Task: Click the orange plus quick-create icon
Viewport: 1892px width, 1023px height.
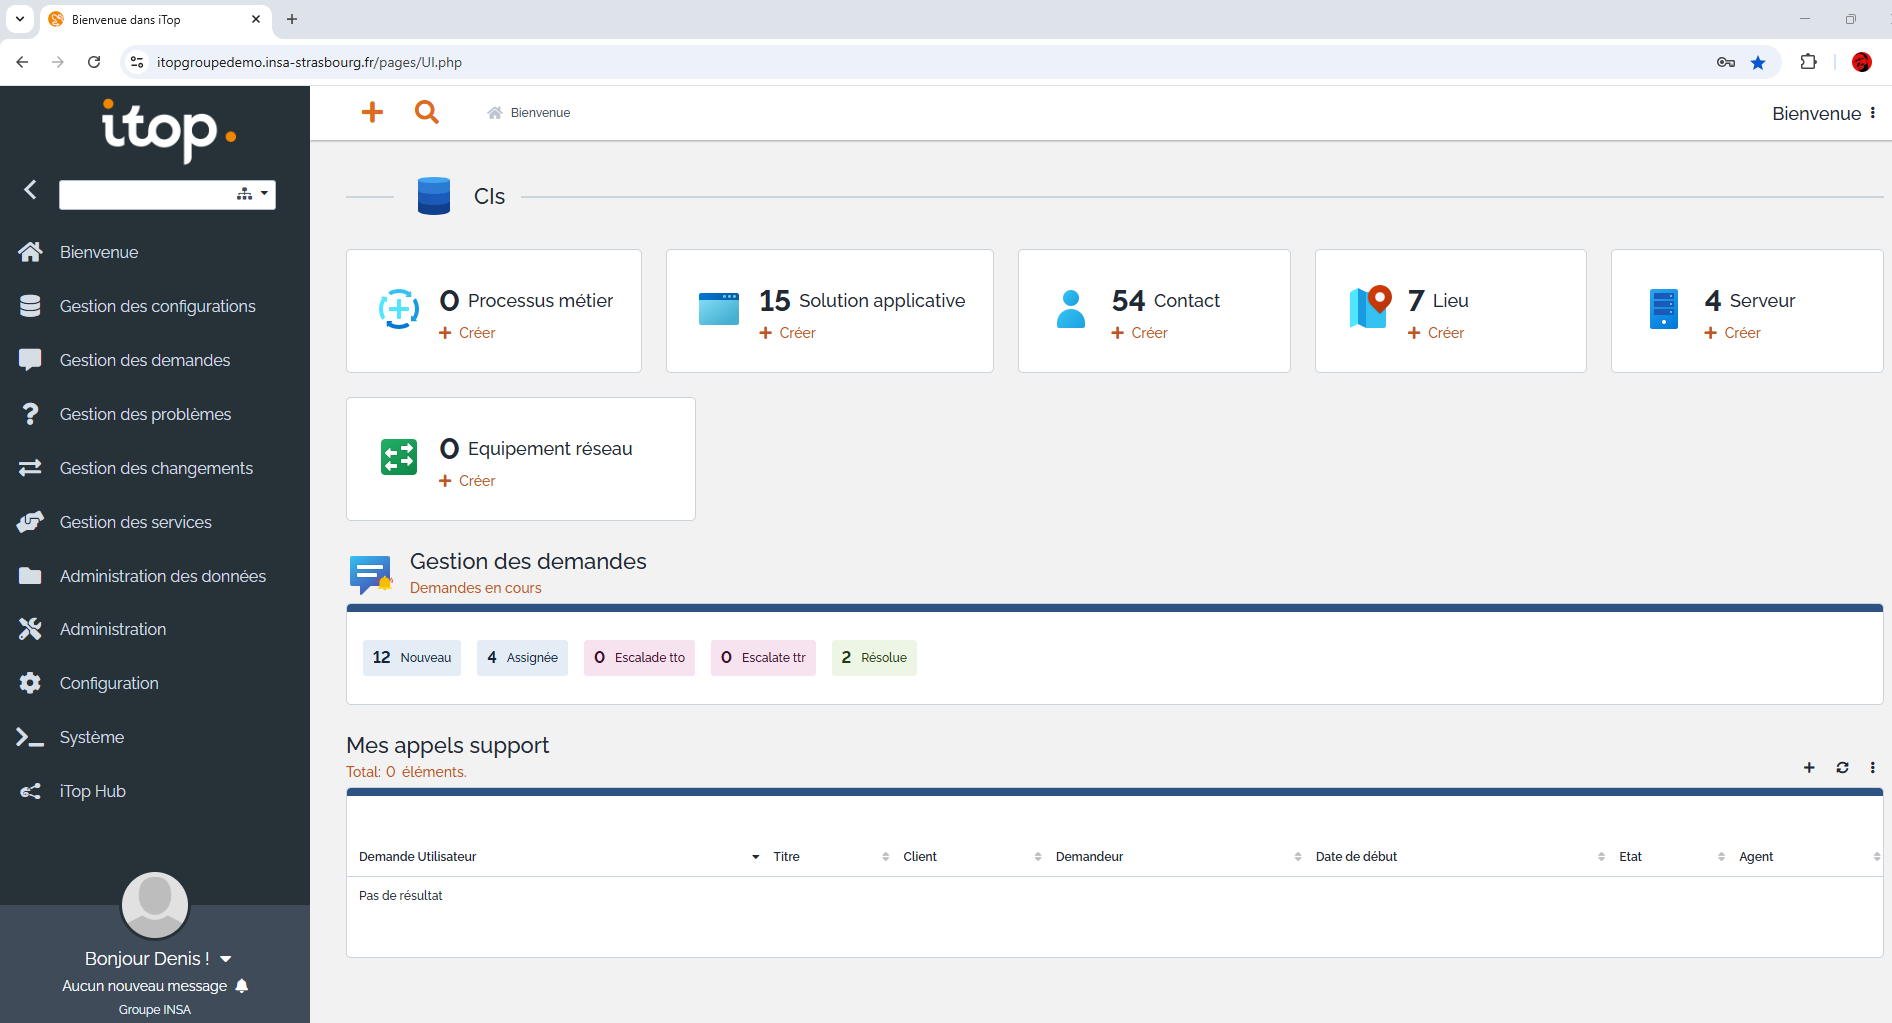Action: tap(372, 112)
